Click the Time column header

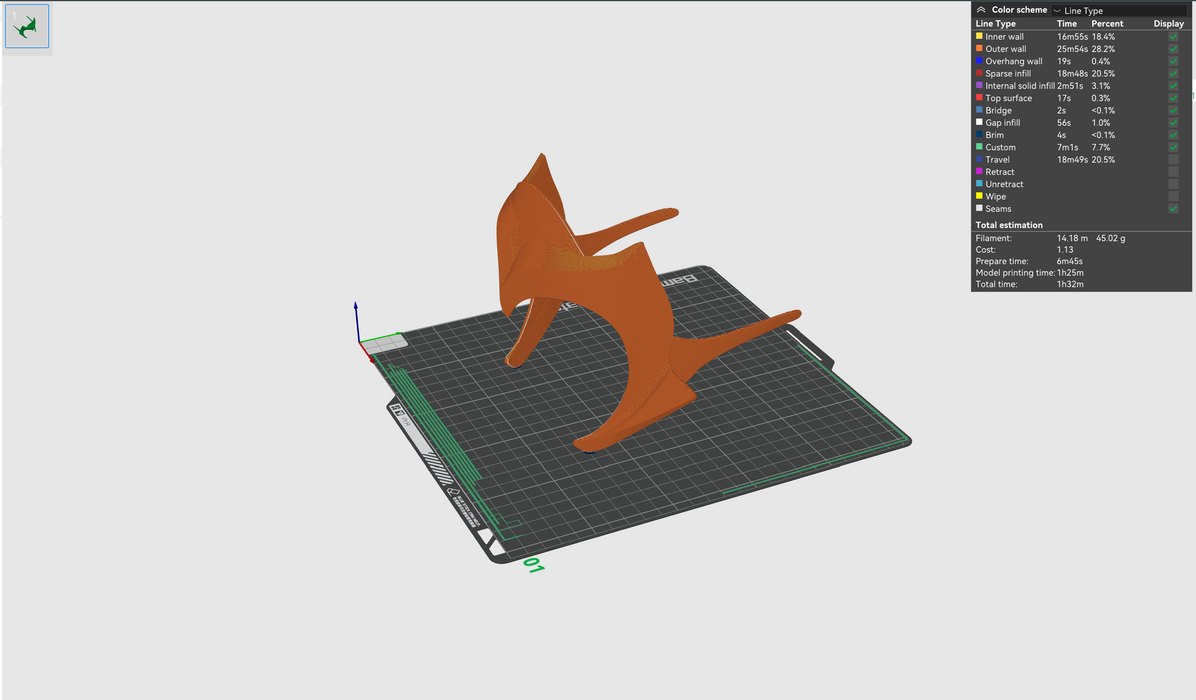pyautogui.click(x=1067, y=23)
